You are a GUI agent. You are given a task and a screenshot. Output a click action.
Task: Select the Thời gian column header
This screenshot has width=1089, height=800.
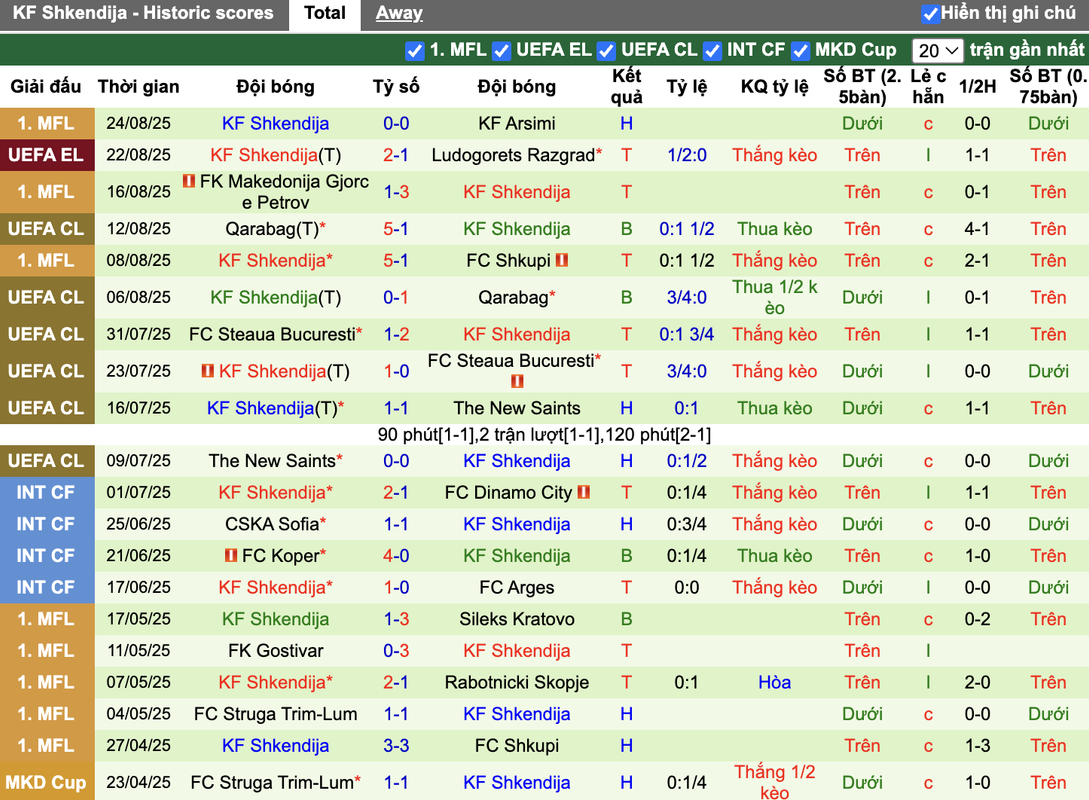[138, 86]
